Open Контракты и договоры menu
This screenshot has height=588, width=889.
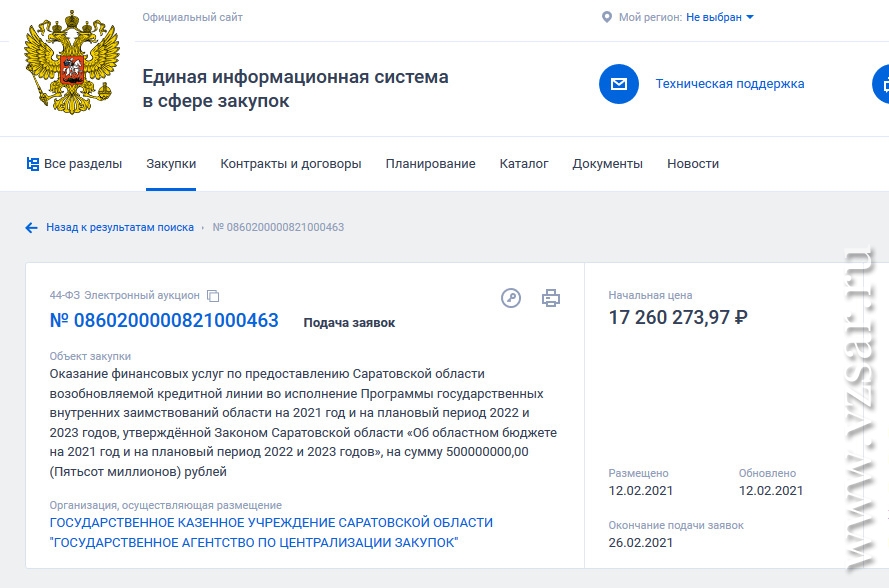click(x=290, y=164)
